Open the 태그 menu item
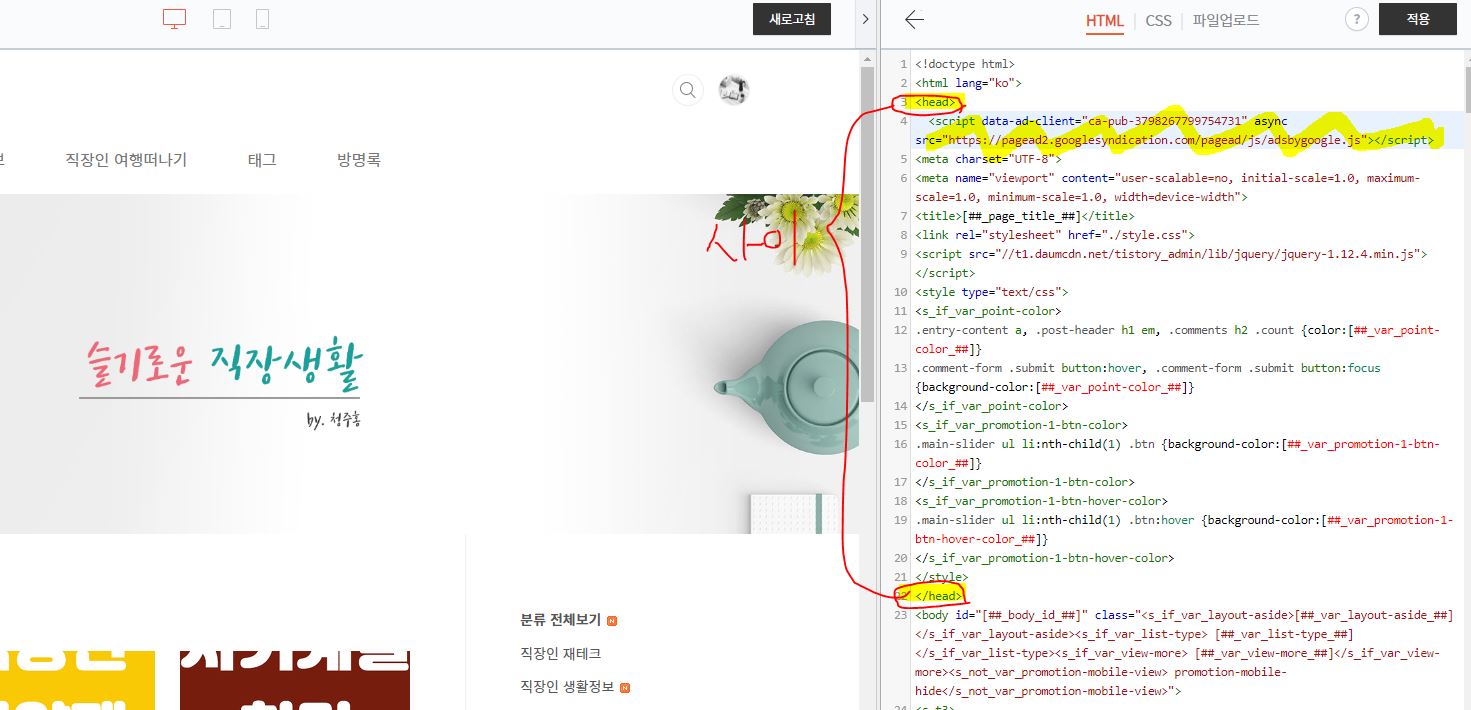Viewport: 1471px width, 710px height. coord(262,160)
